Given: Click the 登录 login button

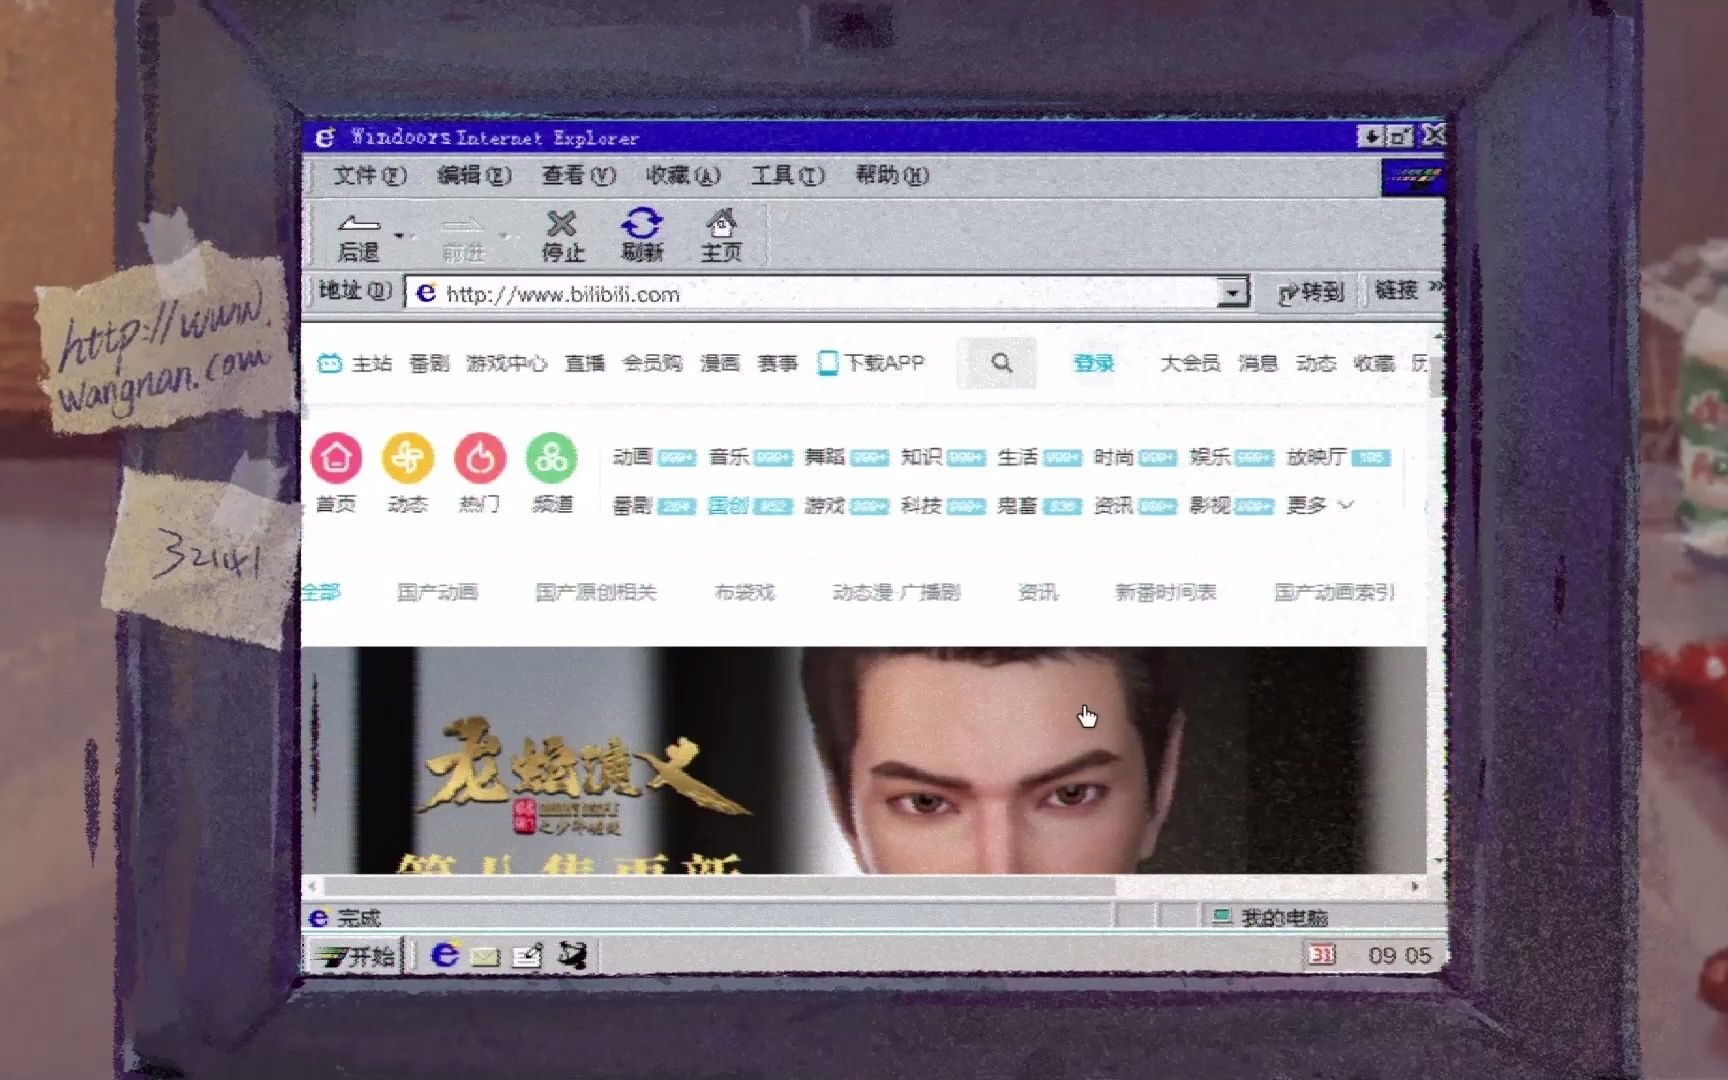Looking at the screenshot, I should point(1093,363).
